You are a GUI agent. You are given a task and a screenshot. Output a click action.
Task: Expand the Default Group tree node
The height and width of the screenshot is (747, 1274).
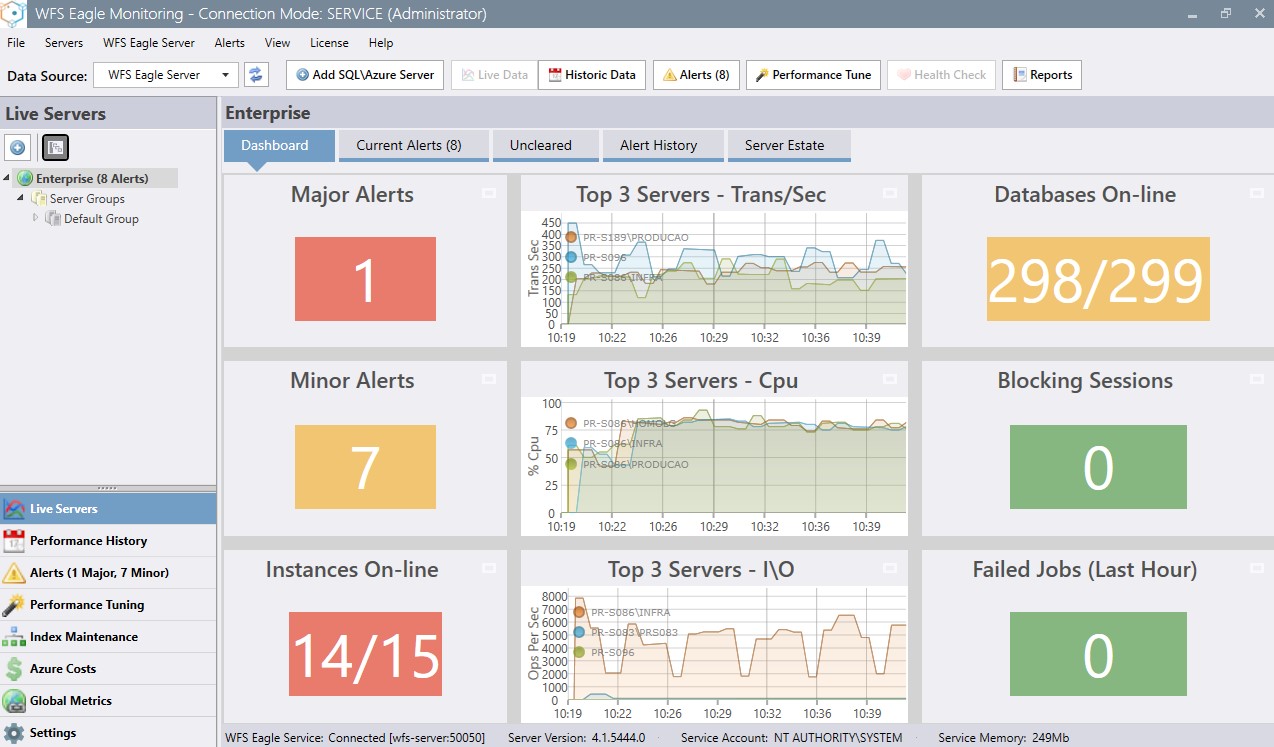pos(37,218)
